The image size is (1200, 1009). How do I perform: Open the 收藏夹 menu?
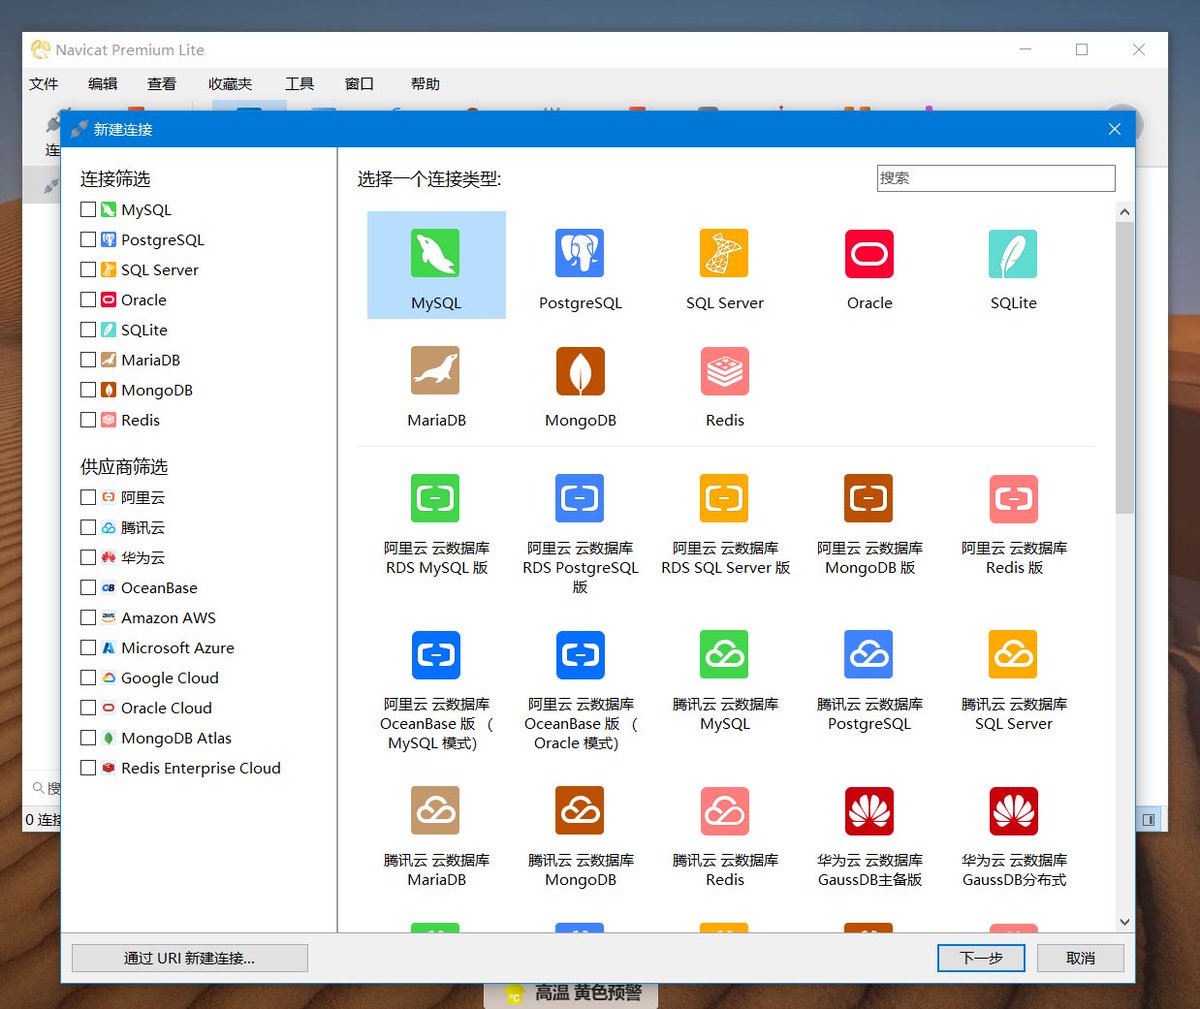[230, 84]
